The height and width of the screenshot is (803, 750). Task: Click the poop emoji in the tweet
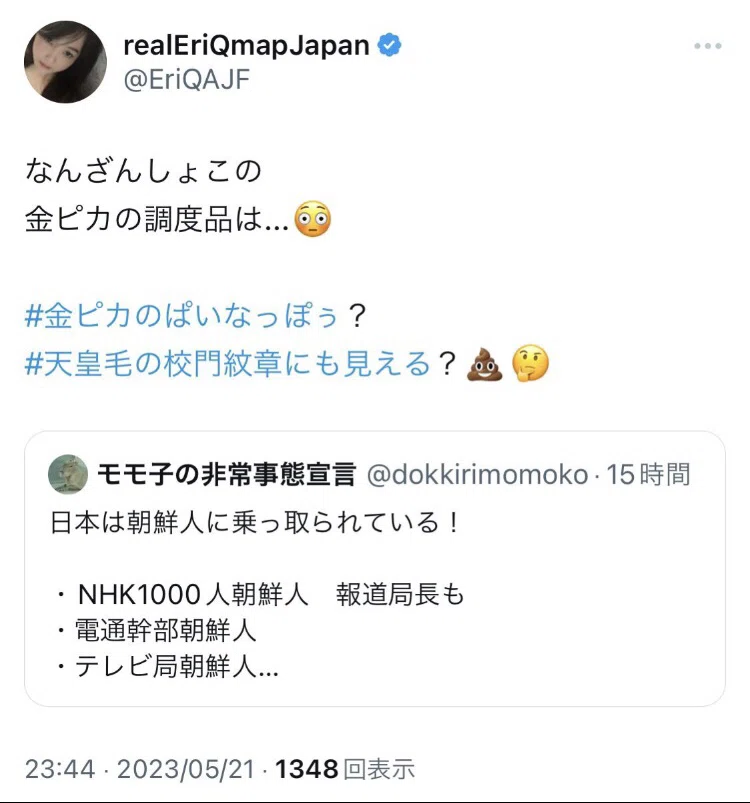pyautogui.click(x=484, y=364)
